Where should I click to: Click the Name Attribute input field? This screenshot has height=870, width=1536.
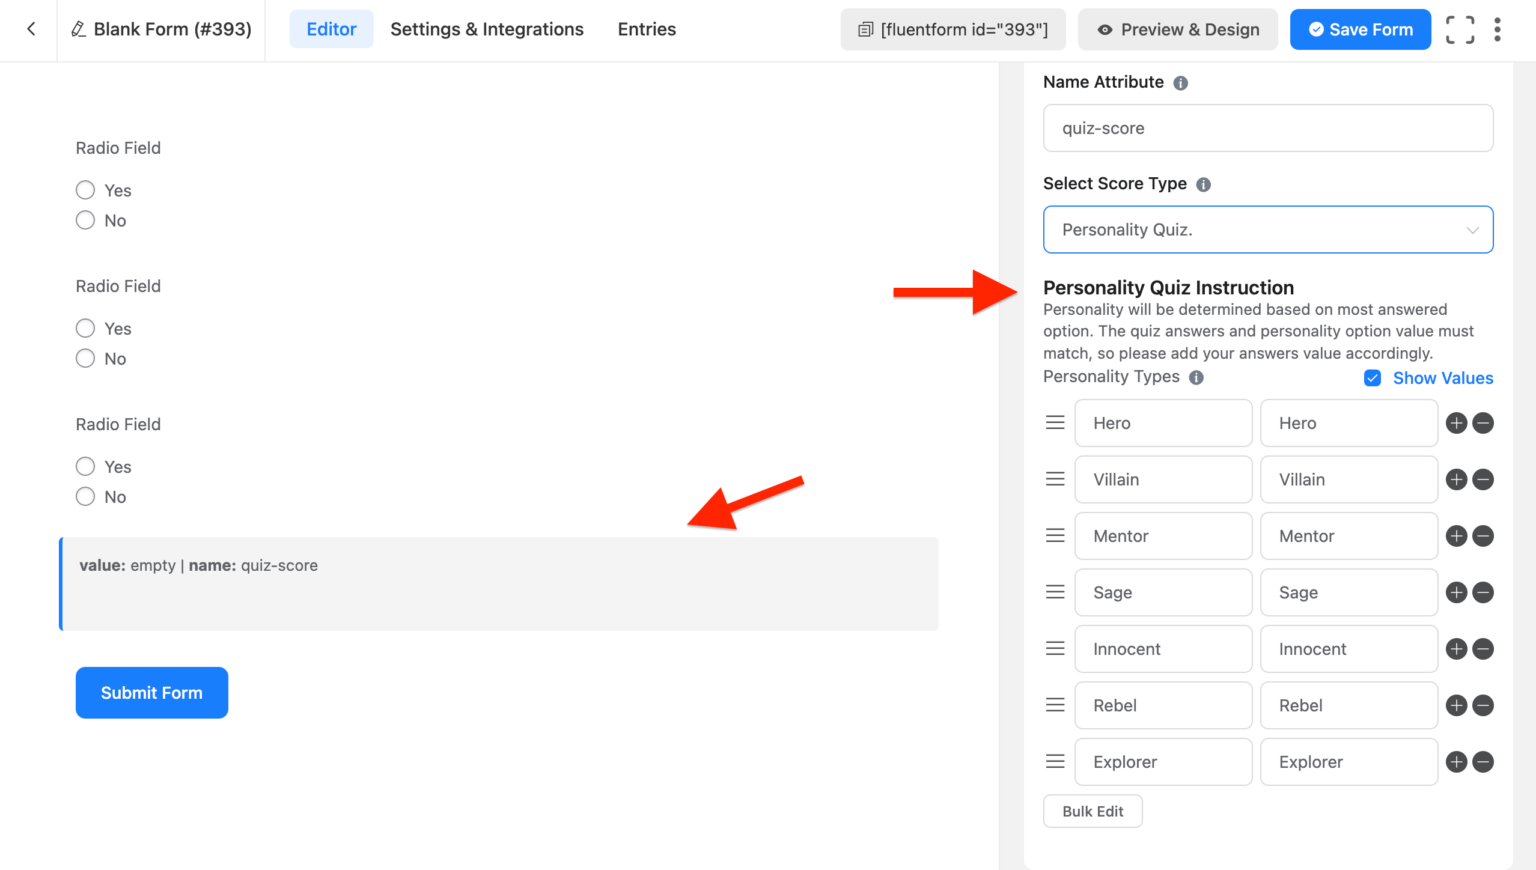(x=1267, y=128)
